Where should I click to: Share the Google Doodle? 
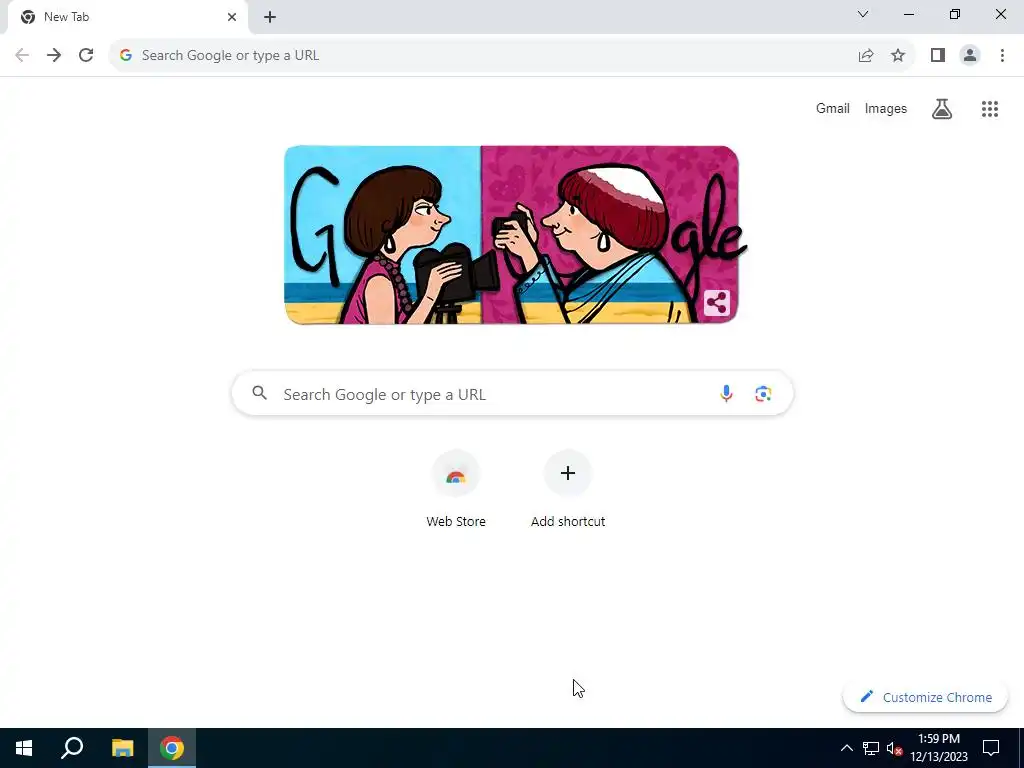tap(716, 303)
